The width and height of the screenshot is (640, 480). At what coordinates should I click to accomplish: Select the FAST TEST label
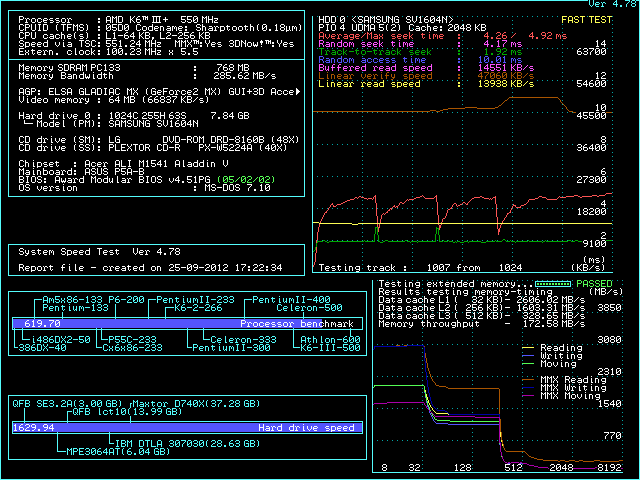coord(587,20)
